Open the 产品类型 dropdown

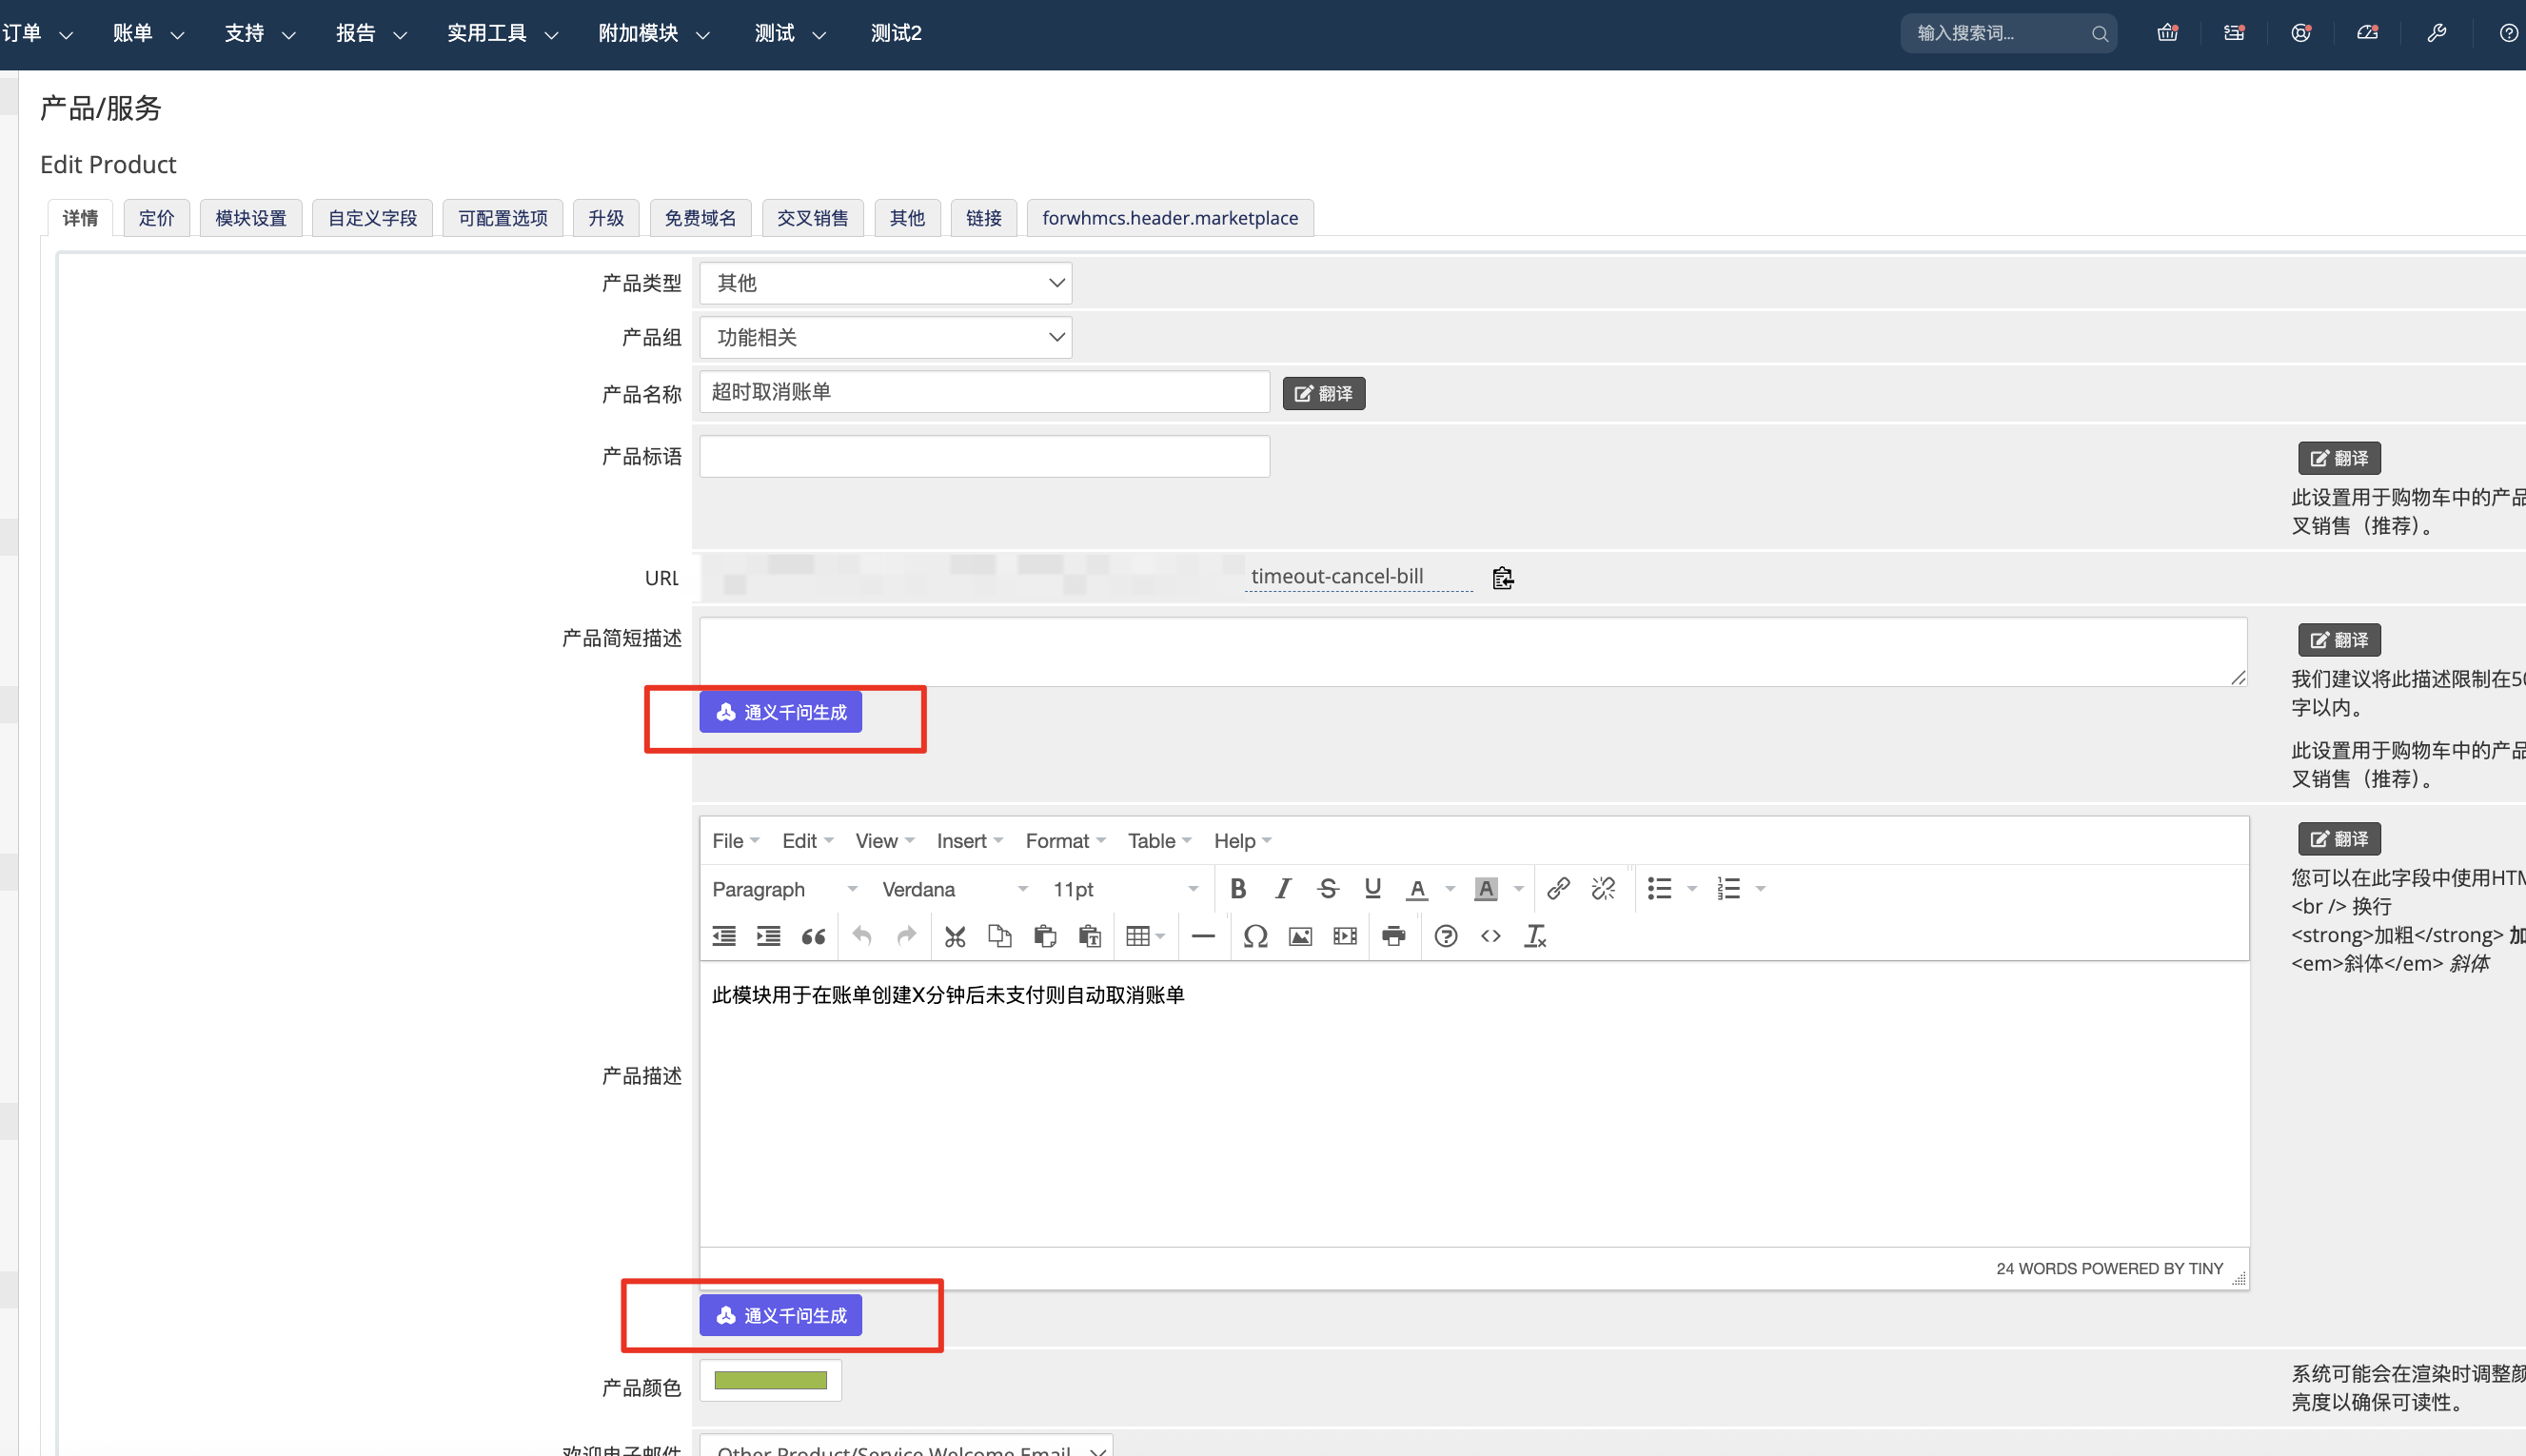[885, 284]
